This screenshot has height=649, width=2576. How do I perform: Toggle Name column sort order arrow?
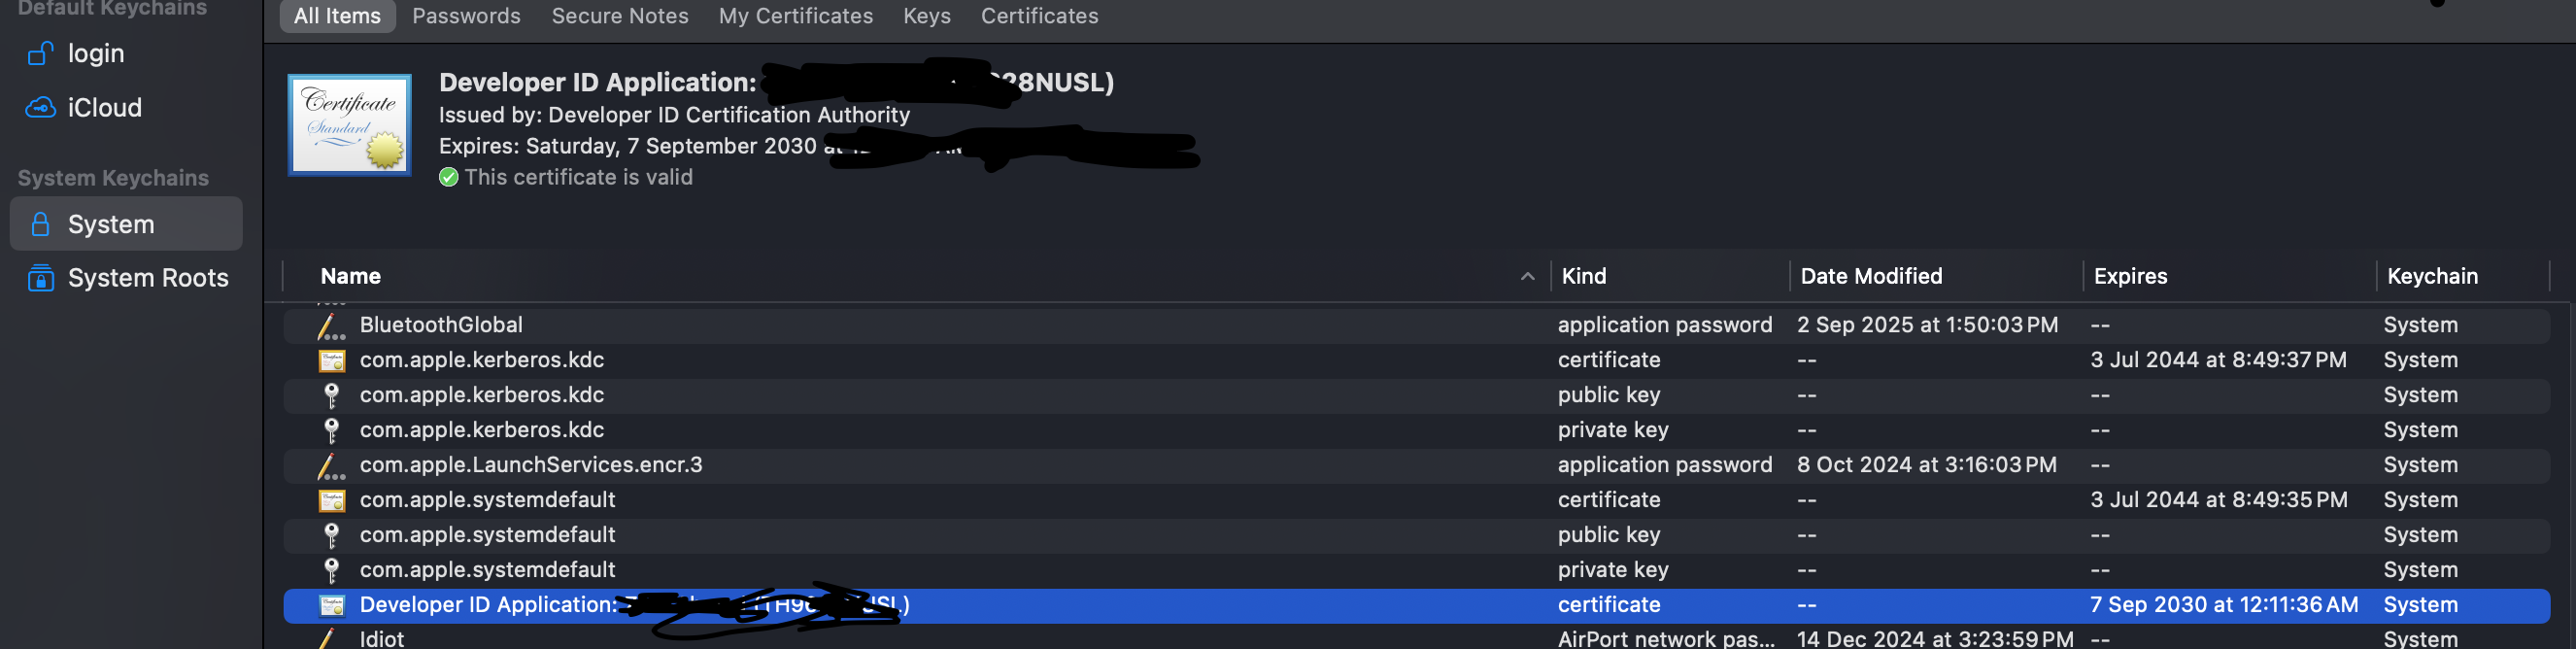pos(1527,277)
